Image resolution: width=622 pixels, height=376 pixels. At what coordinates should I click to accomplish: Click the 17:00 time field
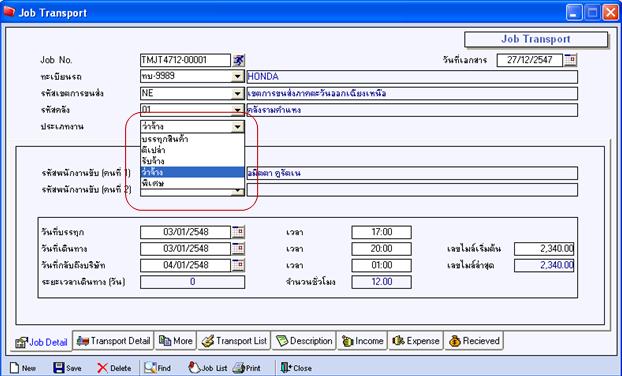click(381, 232)
